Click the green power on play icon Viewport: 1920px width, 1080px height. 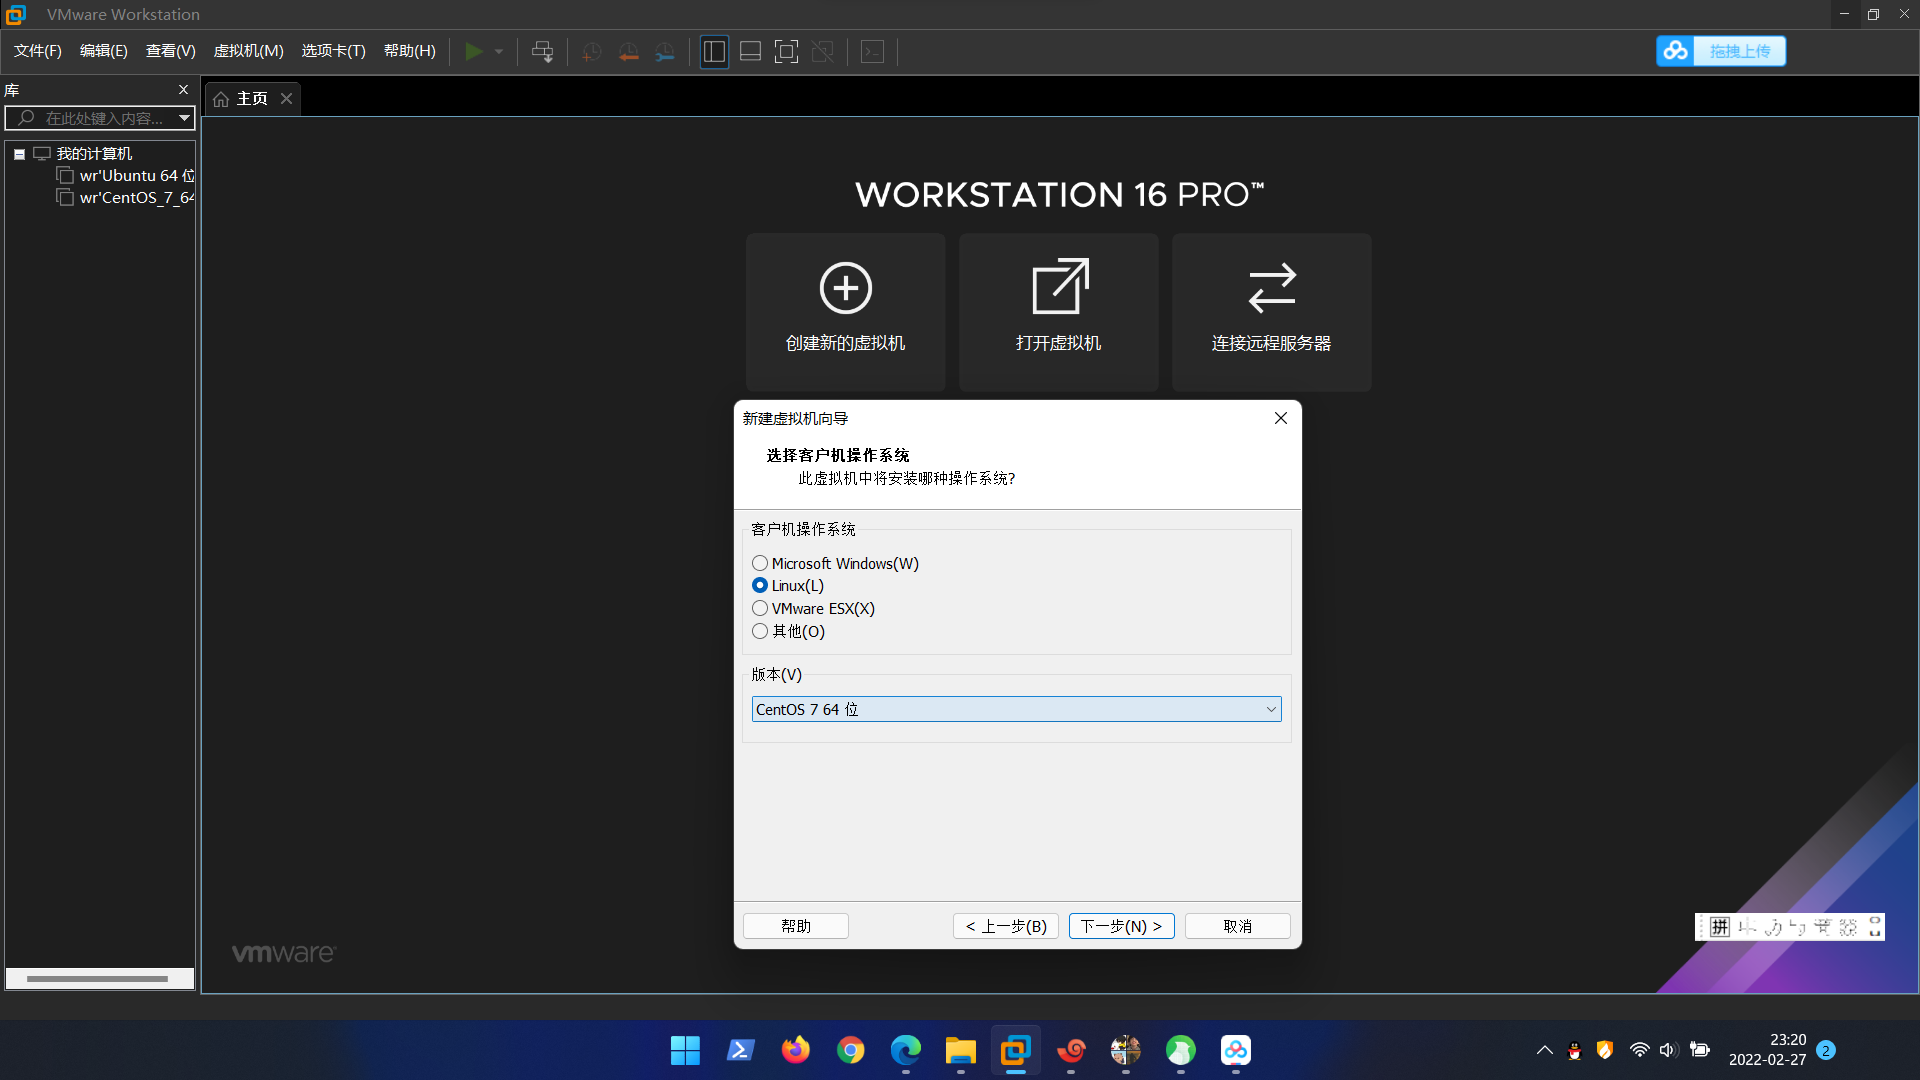474,51
